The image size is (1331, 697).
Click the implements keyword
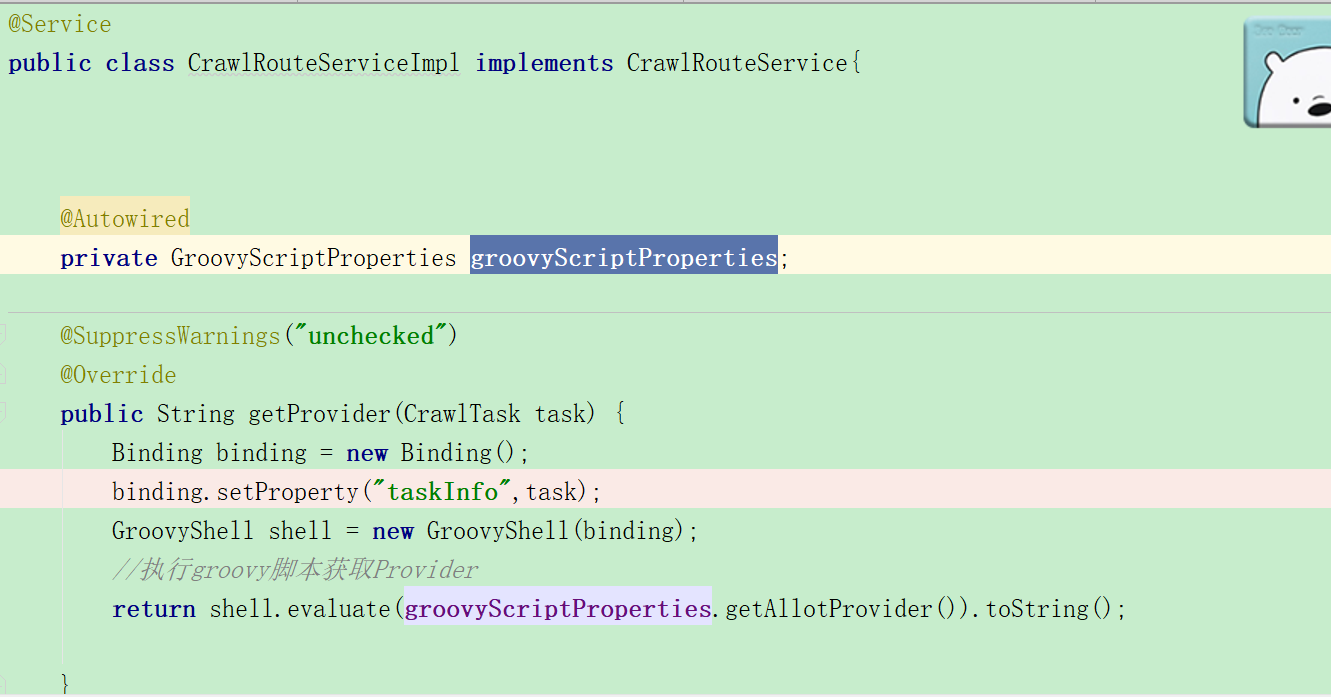pyautogui.click(x=544, y=63)
